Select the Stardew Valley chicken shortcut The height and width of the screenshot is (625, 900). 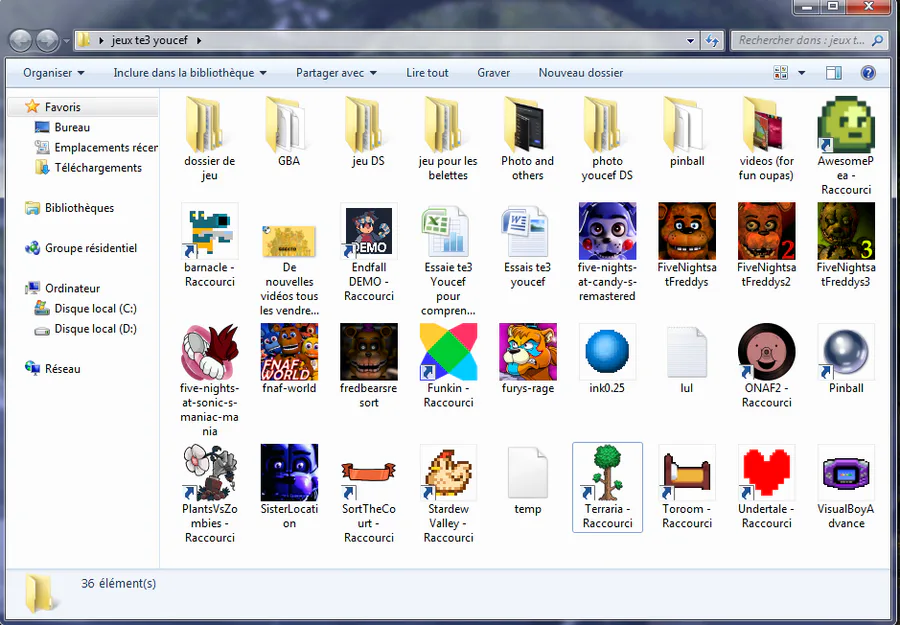coord(448,472)
